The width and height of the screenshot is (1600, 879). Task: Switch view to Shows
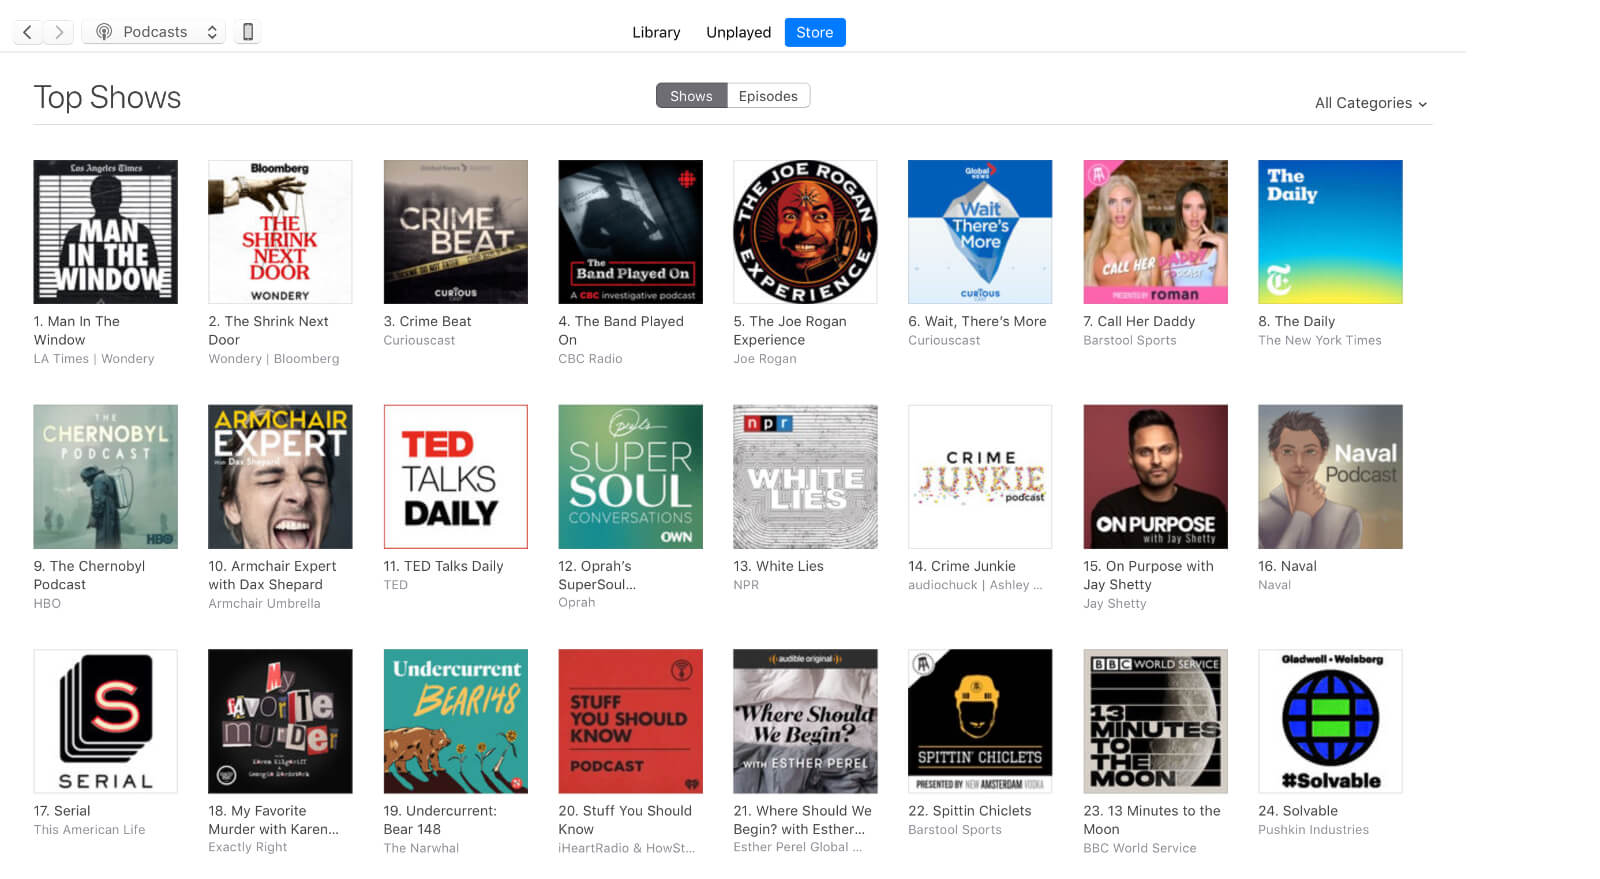691,96
